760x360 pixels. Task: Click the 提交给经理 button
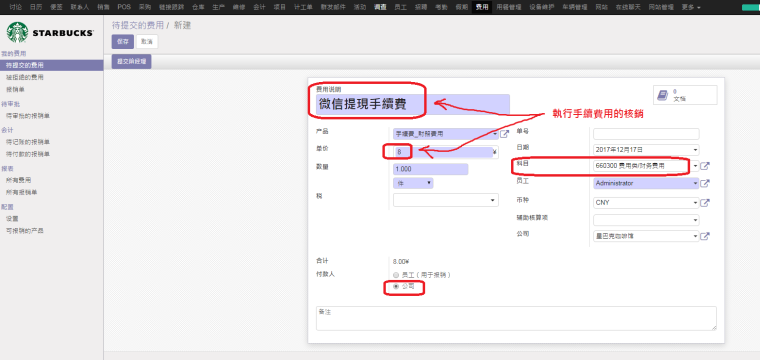[131, 62]
